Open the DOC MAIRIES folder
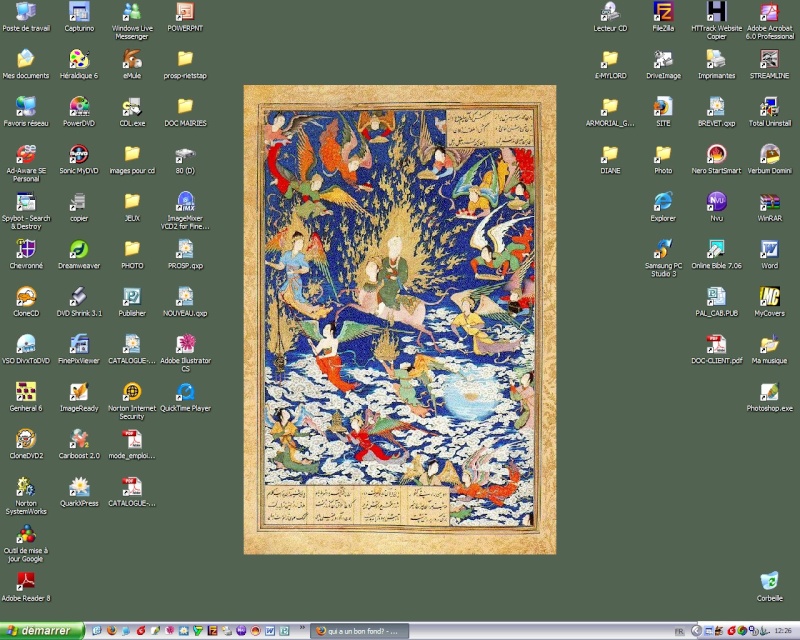 pyautogui.click(x=185, y=111)
